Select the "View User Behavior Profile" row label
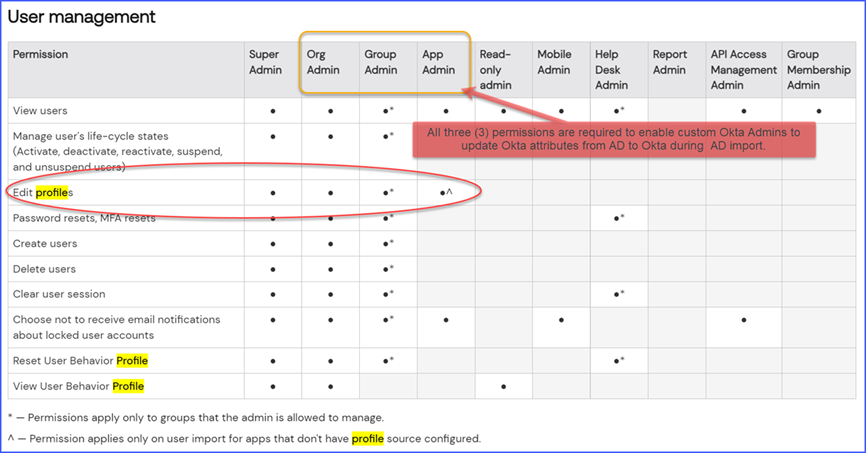The image size is (866, 453). (78, 386)
